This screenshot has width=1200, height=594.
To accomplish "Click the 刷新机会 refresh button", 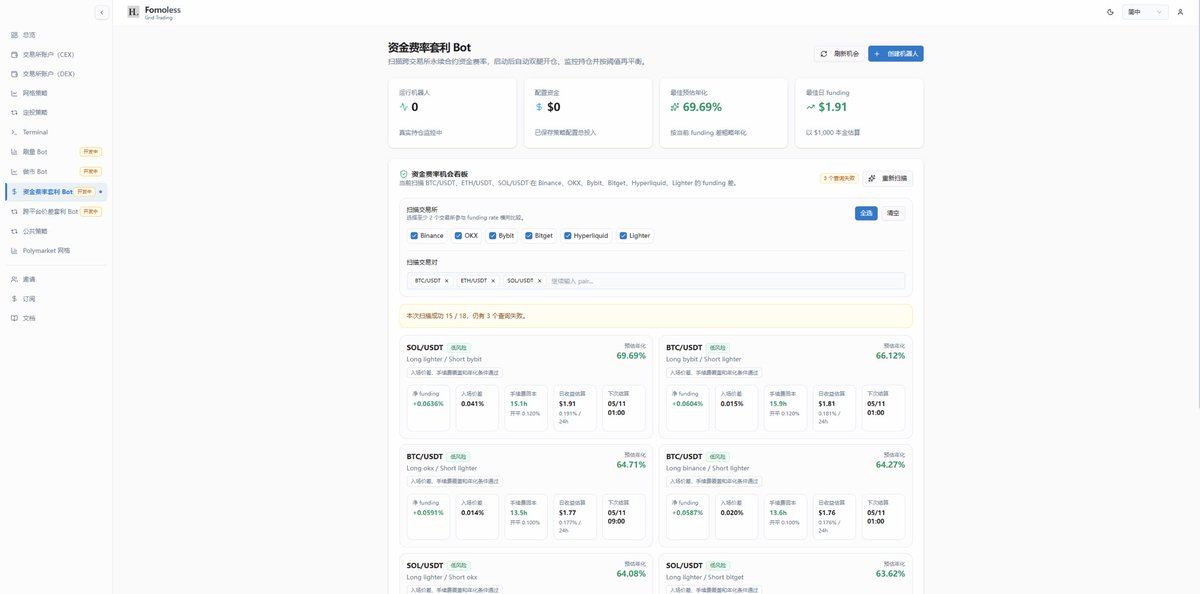I will (x=839, y=53).
